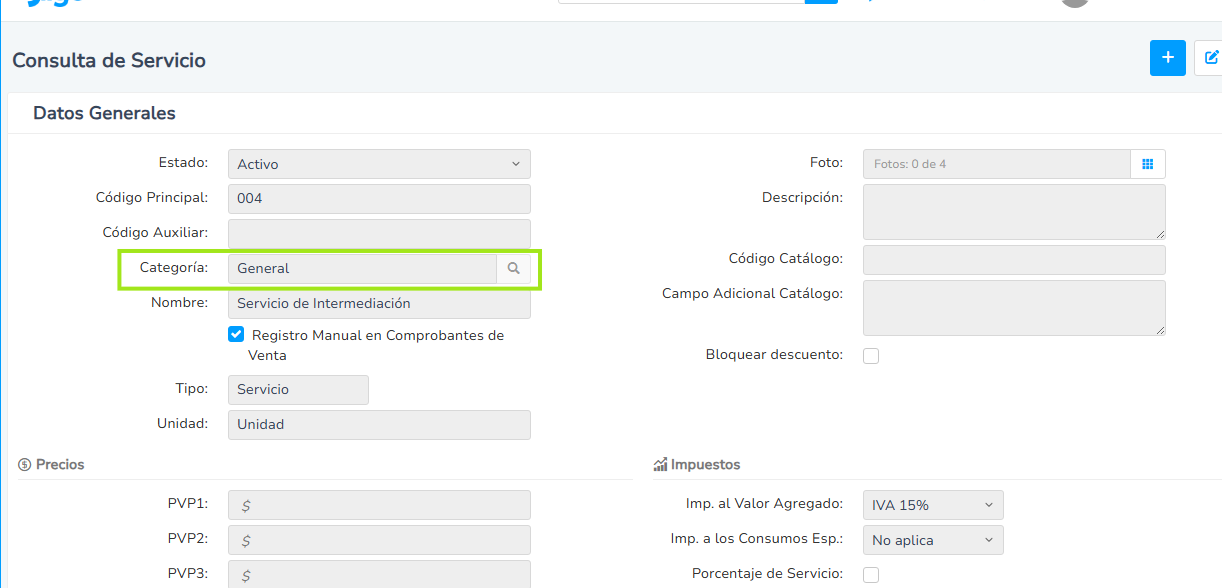1222x588 pixels.
Task: Click the PVP3 price field
Action: point(379,574)
